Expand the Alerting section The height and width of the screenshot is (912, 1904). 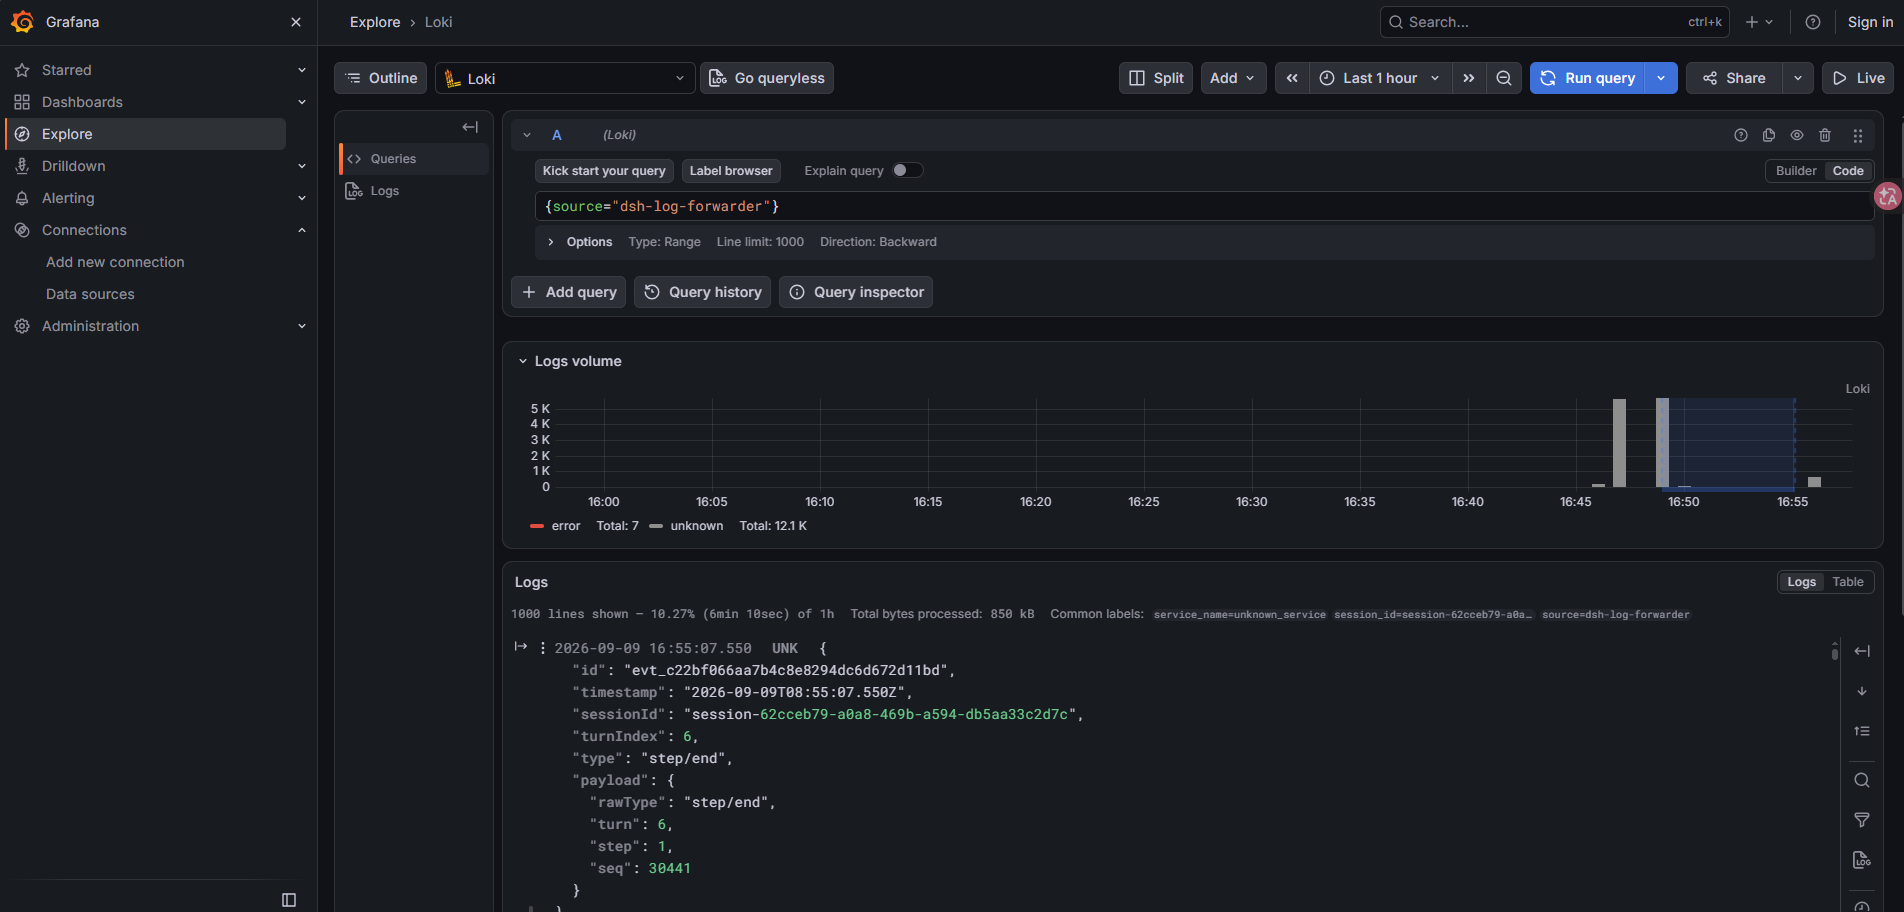pyautogui.click(x=302, y=198)
